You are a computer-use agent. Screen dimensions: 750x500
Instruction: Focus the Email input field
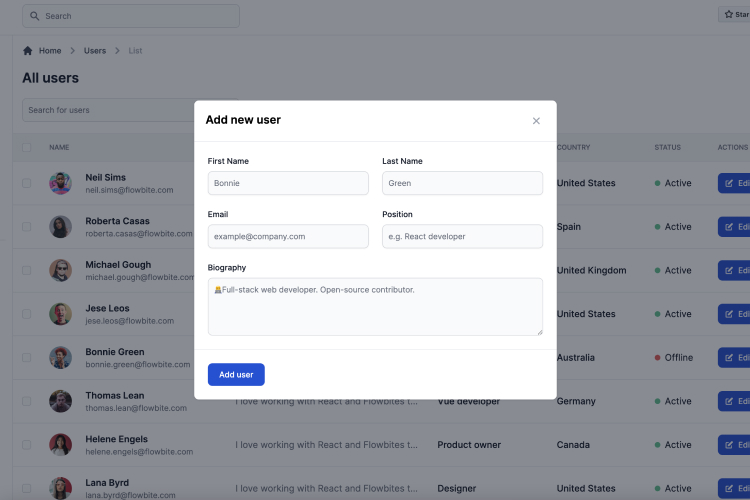pos(288,236)
